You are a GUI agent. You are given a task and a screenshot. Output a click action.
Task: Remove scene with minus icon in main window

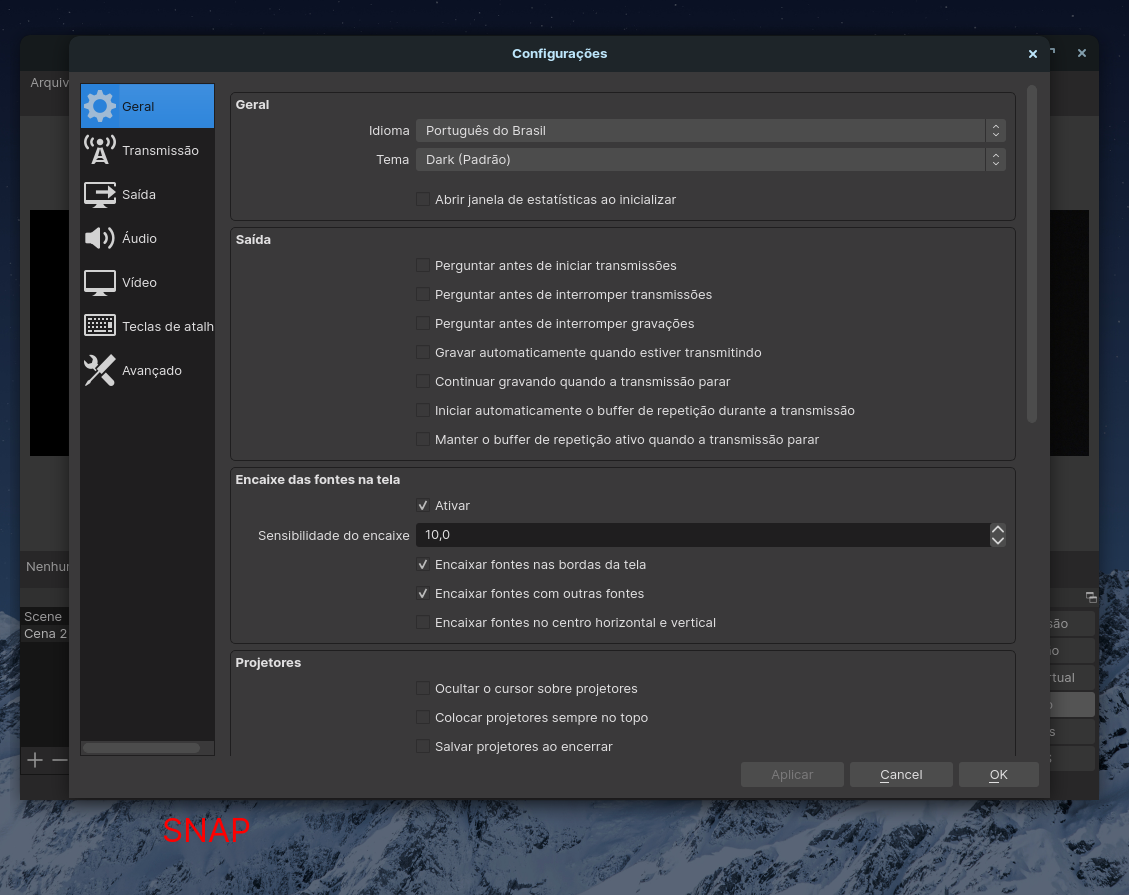60,760
